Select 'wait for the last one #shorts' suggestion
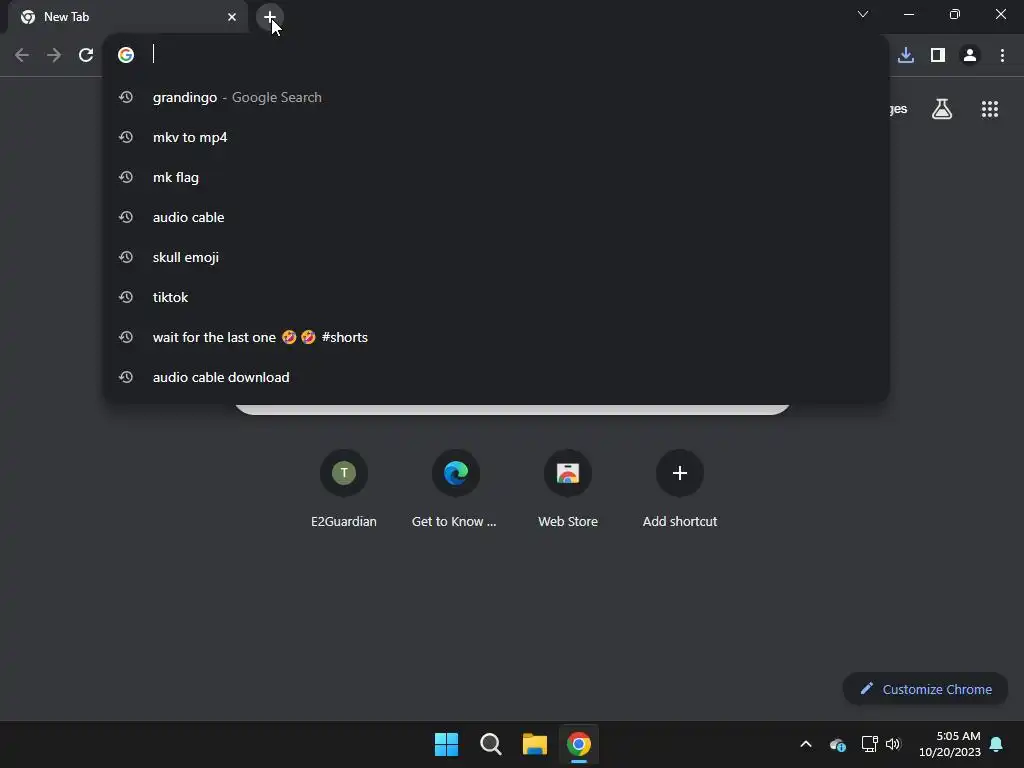1024x768 pixels. pyautogui.click(x=496, y=337)
